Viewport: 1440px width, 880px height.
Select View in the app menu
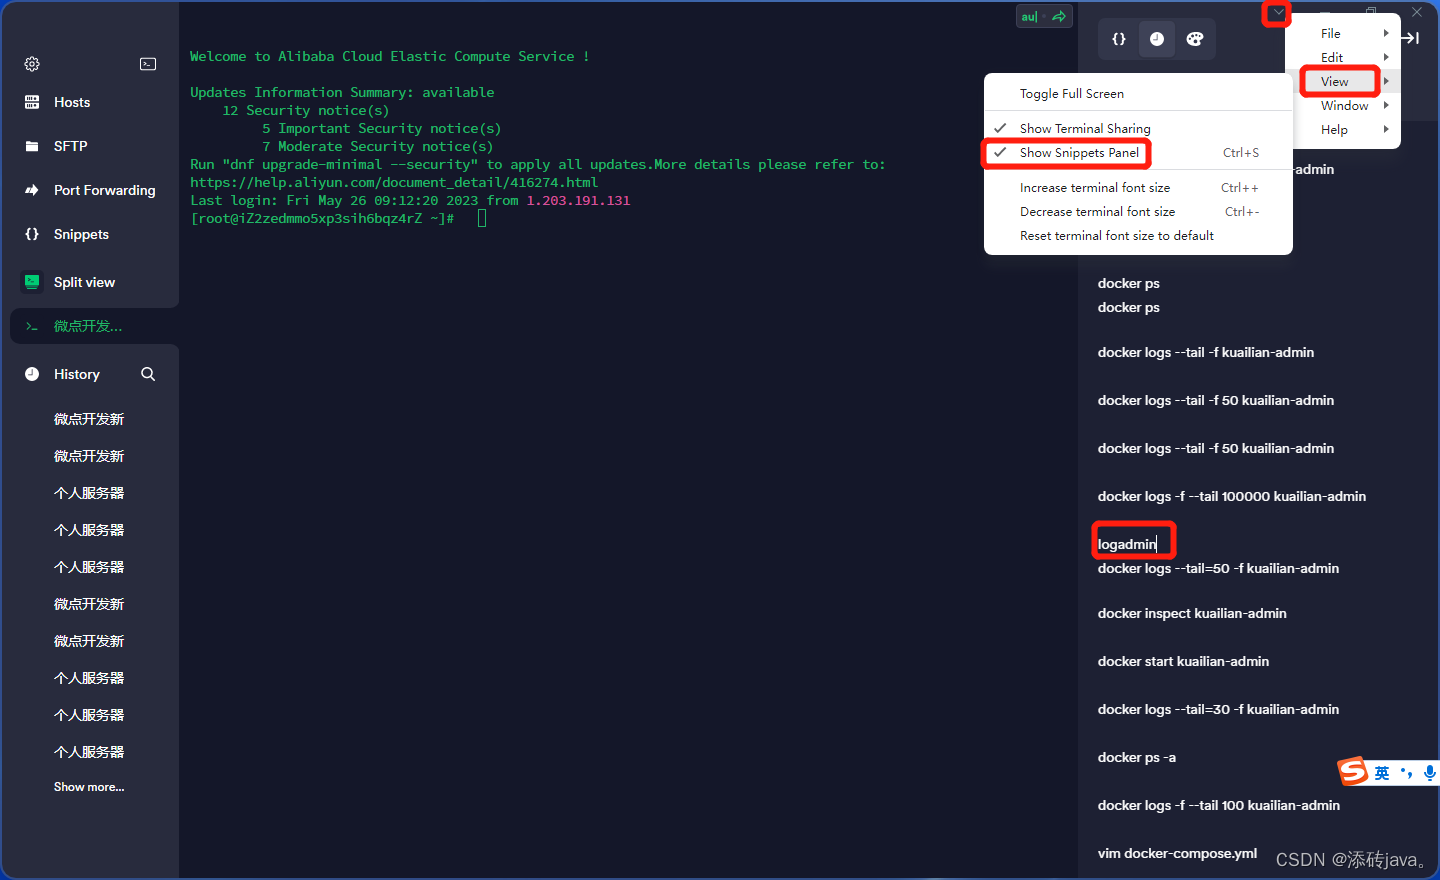point(1338,81)
